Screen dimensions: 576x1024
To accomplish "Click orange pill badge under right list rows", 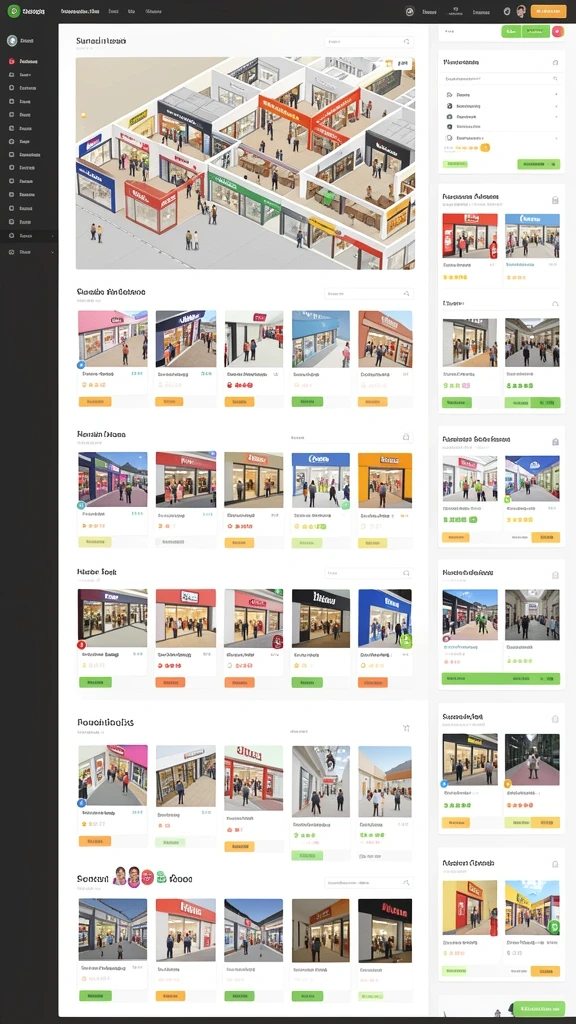I will pyautogui.click(x=485, y=148).
